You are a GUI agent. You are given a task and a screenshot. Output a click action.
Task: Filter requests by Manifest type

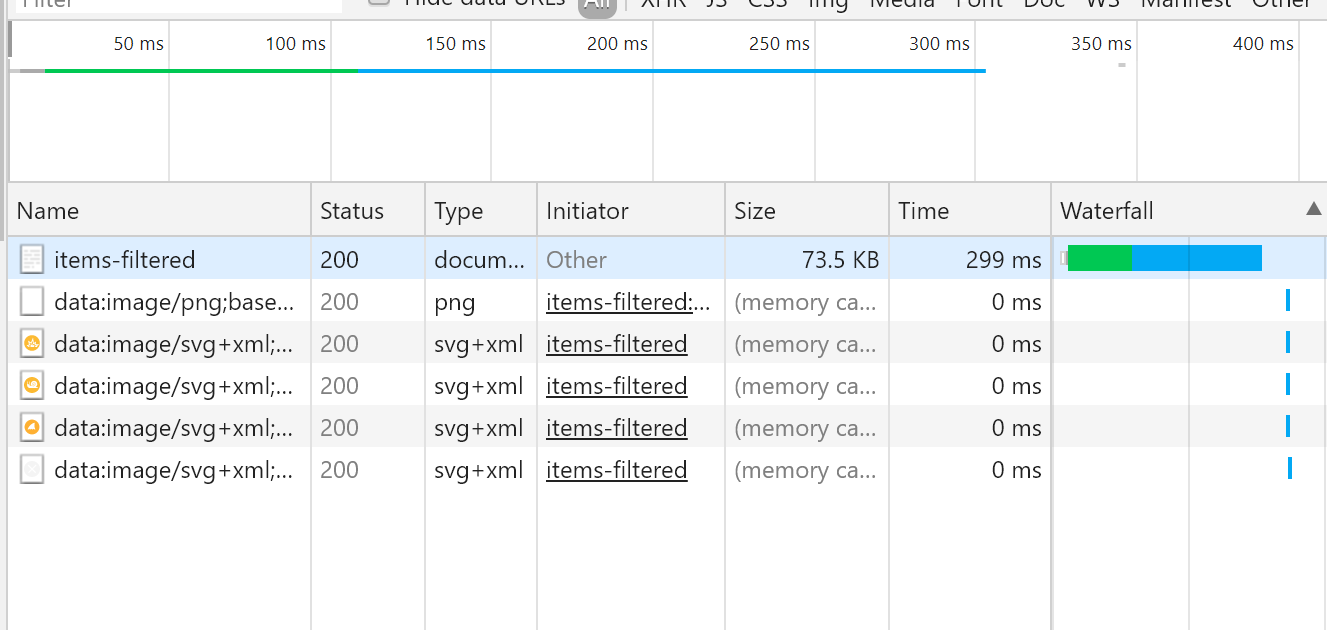pyautogui.click(x=1186, y=3)
